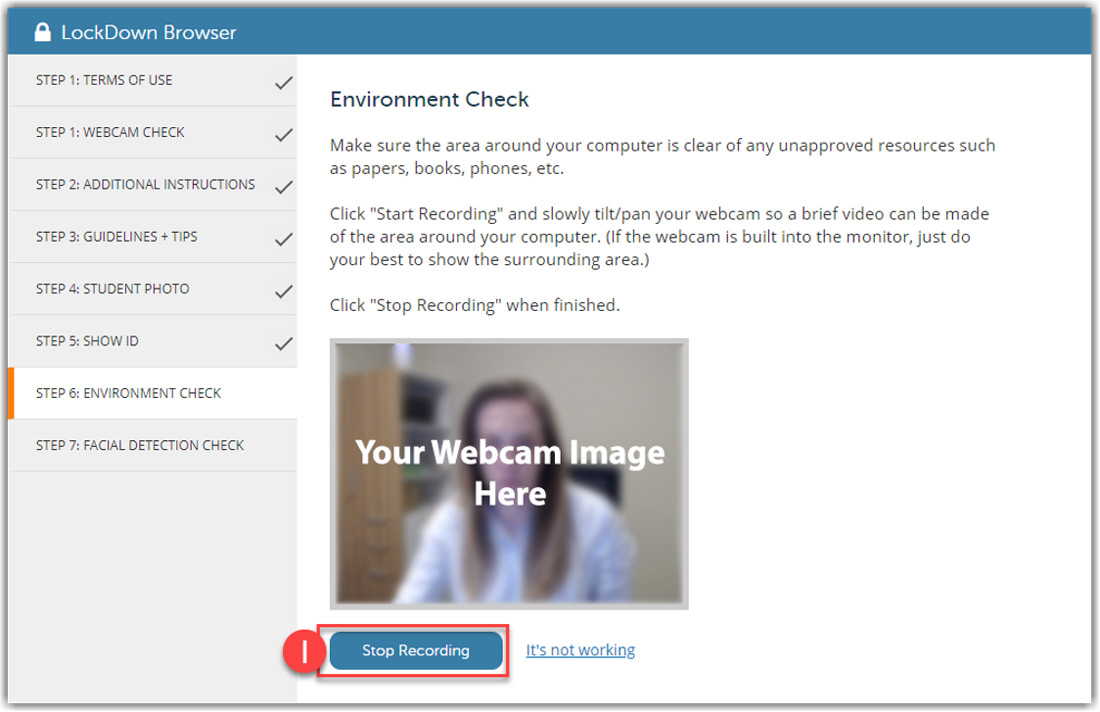The image size is (1100, 712).
Task: Open the "It's not working" link
Action: tap(580, 650)
